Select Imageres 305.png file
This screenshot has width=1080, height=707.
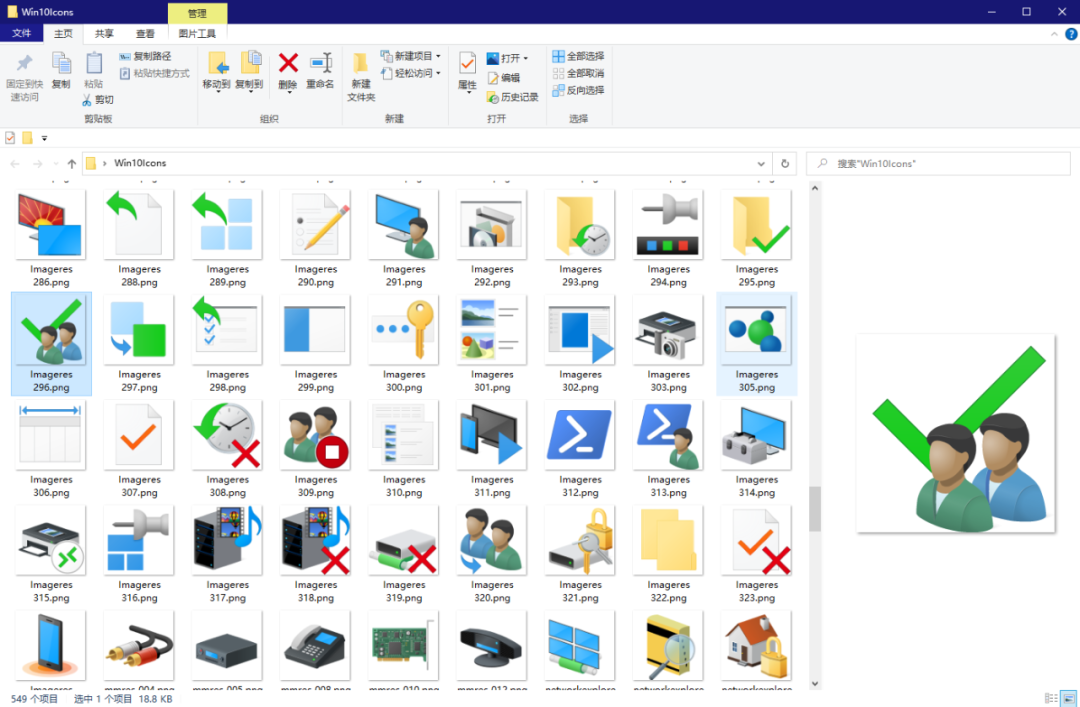(x=756, y=344)
